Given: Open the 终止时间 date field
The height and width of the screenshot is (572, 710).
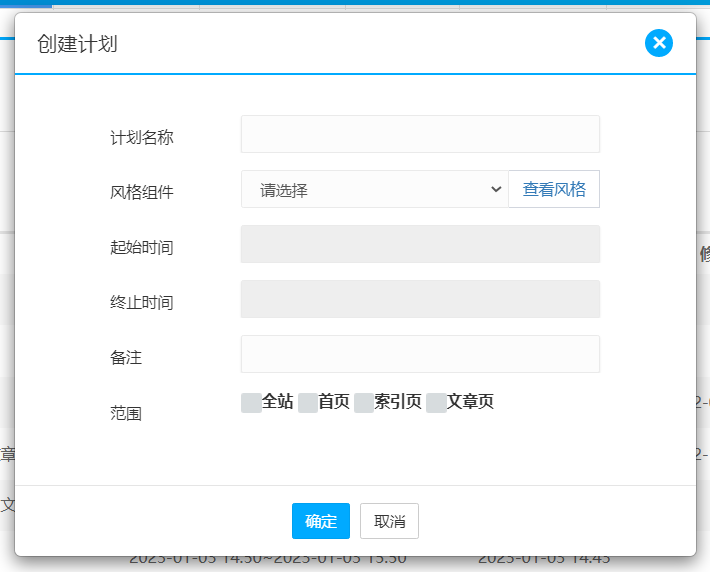Looking at the screenshot, I should 420,299.
